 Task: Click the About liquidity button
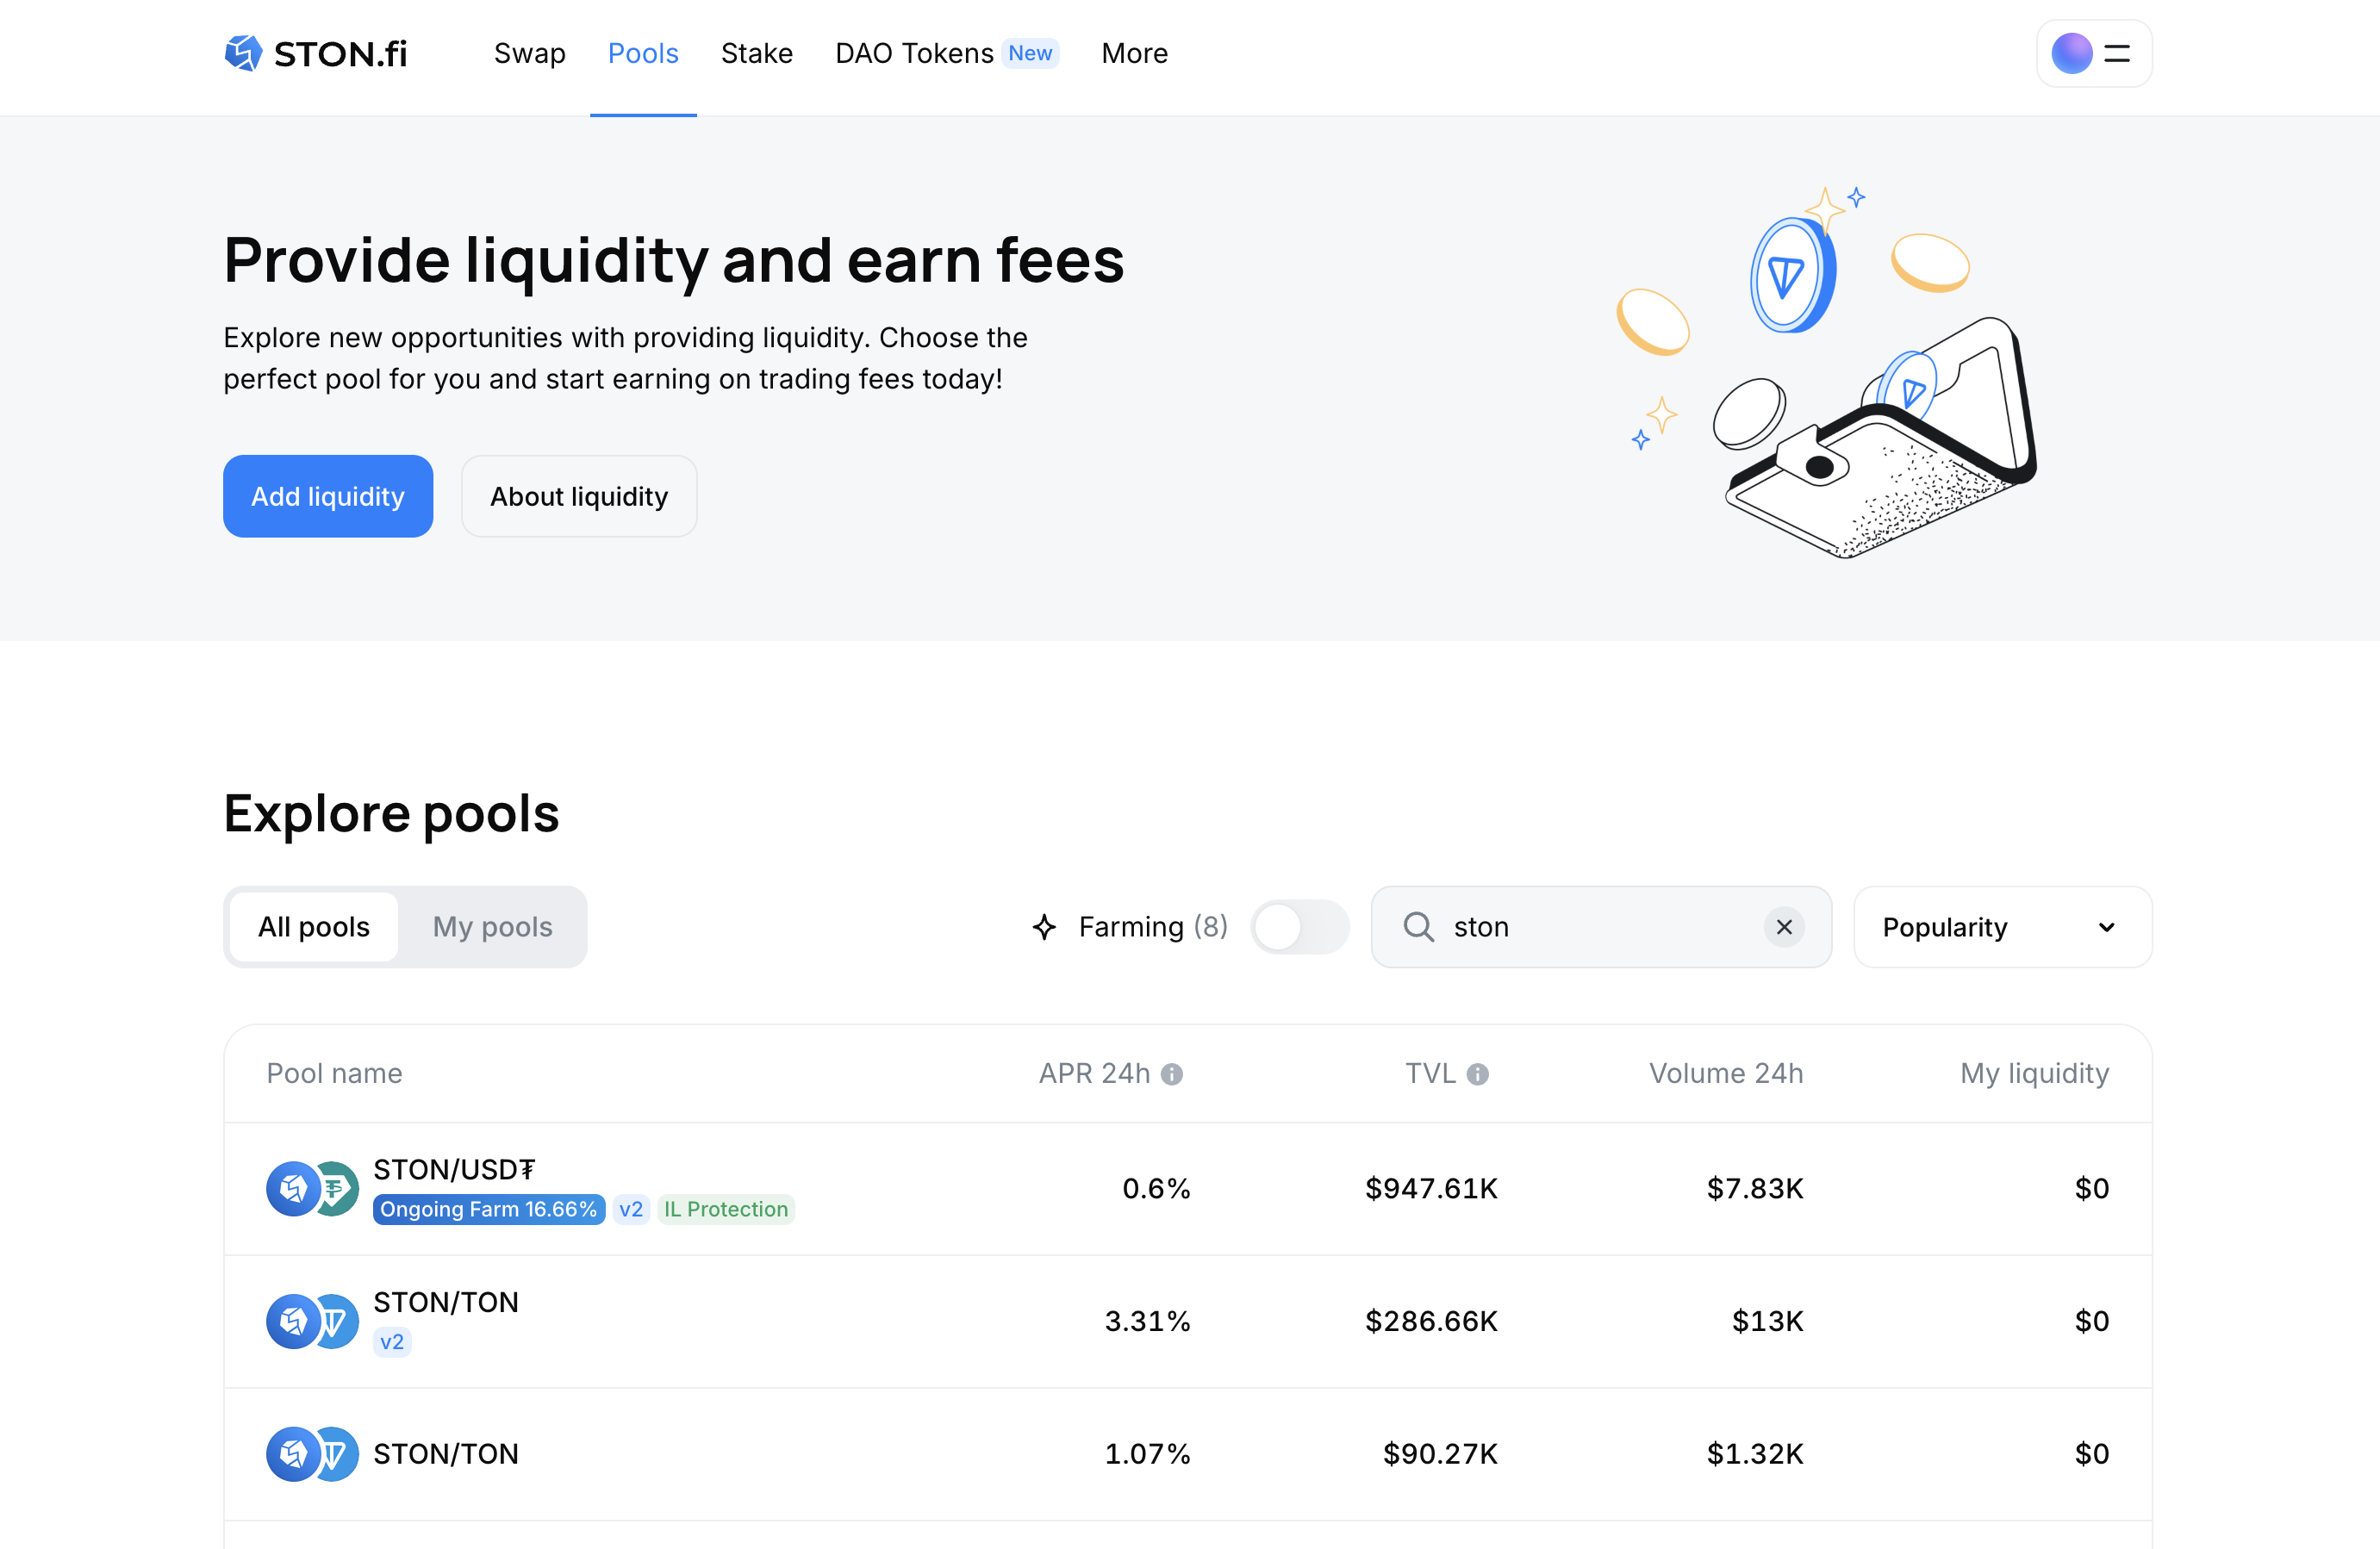point(578,496)
